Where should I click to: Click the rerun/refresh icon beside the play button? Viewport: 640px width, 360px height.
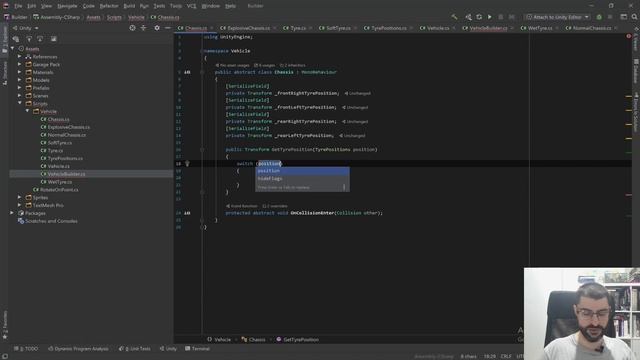(x=479, y=17)
